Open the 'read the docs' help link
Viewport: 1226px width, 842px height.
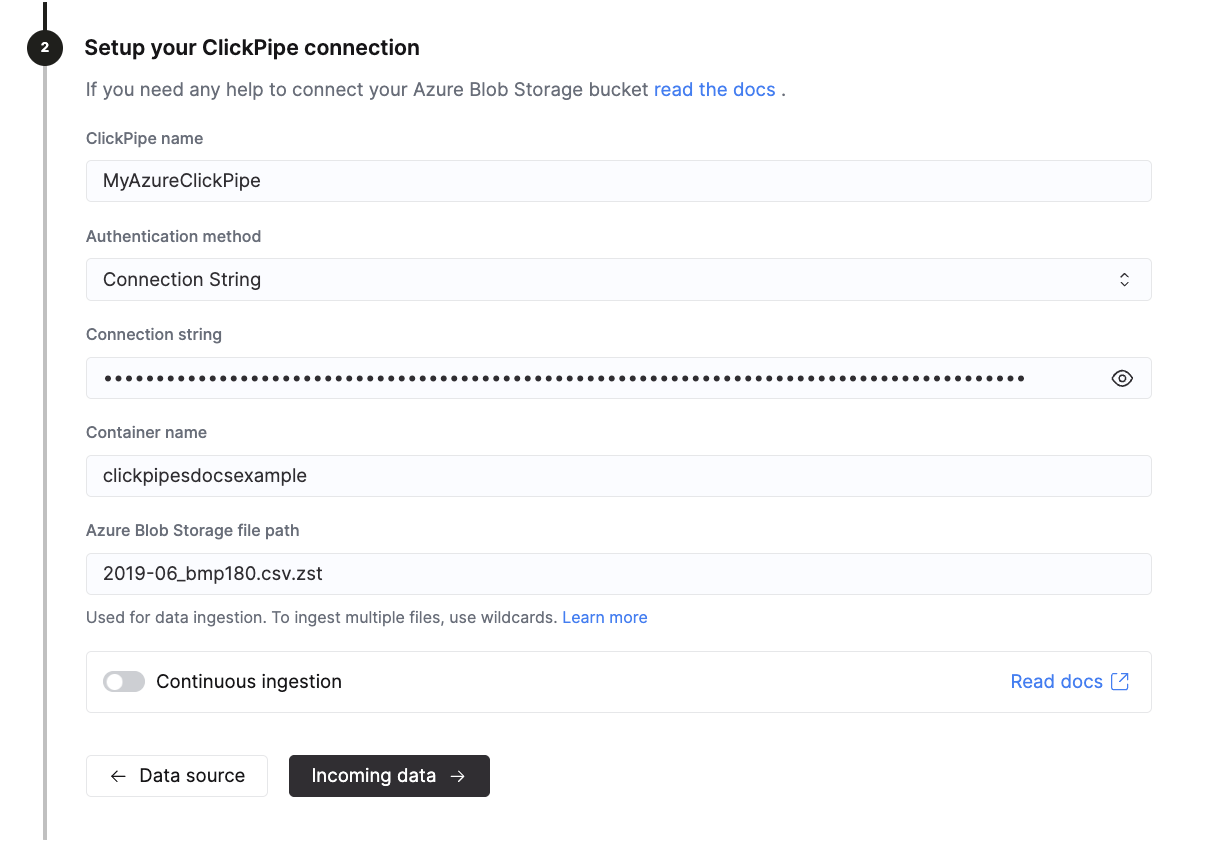pyautogui.click(x=715, y=89)
